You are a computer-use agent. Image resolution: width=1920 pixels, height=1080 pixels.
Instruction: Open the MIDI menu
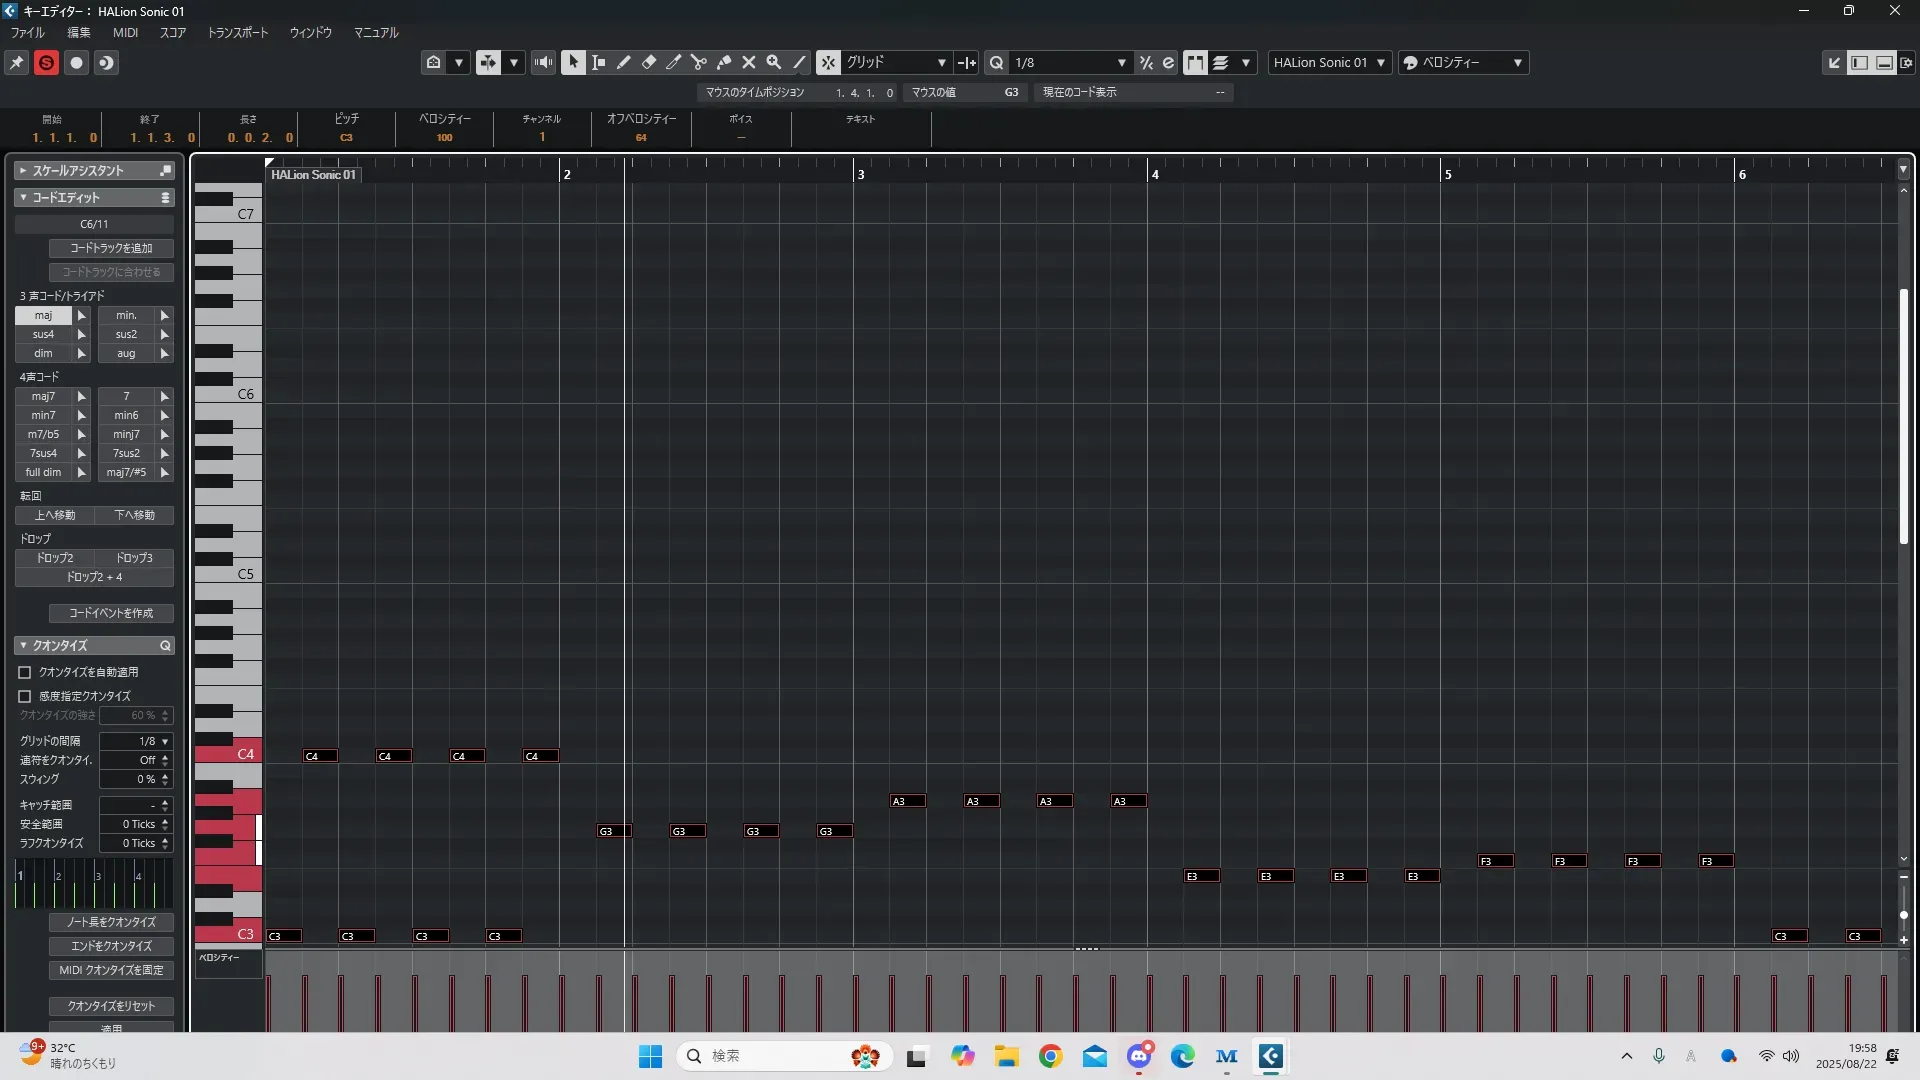pyautogui.click(x=125, y=32)
